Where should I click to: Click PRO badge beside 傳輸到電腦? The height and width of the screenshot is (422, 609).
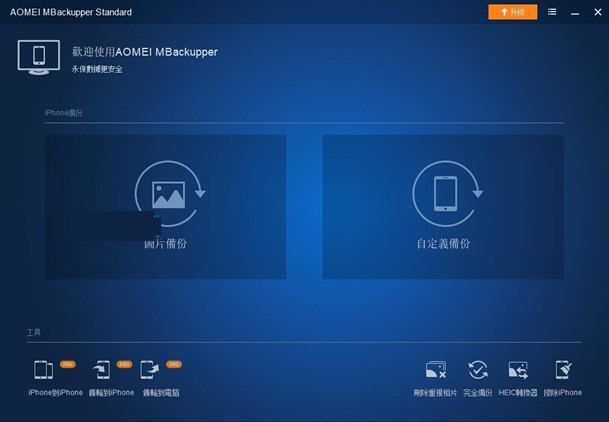pyautogui.click(x=174, y=364)
